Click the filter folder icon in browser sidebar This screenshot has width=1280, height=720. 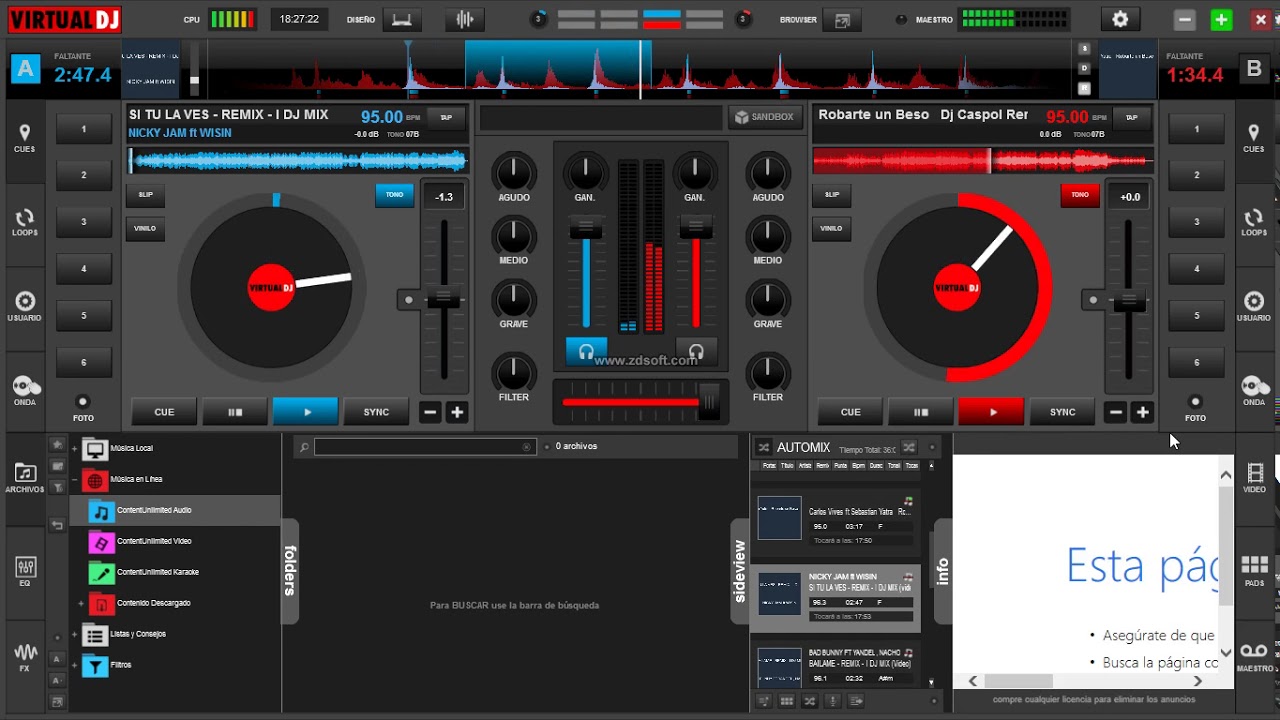57,487
